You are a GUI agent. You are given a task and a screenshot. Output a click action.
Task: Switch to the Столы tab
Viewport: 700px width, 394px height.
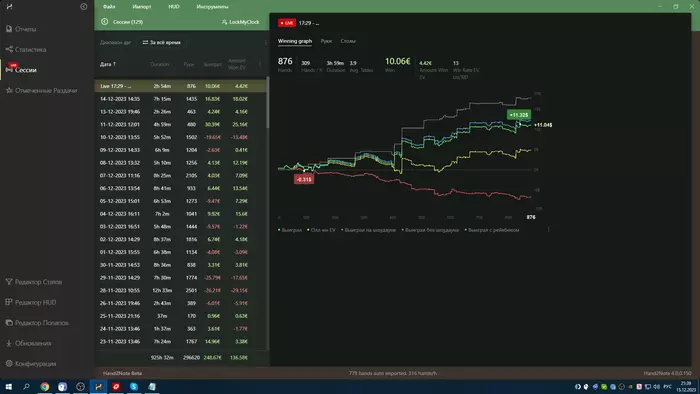pos(348,41)
